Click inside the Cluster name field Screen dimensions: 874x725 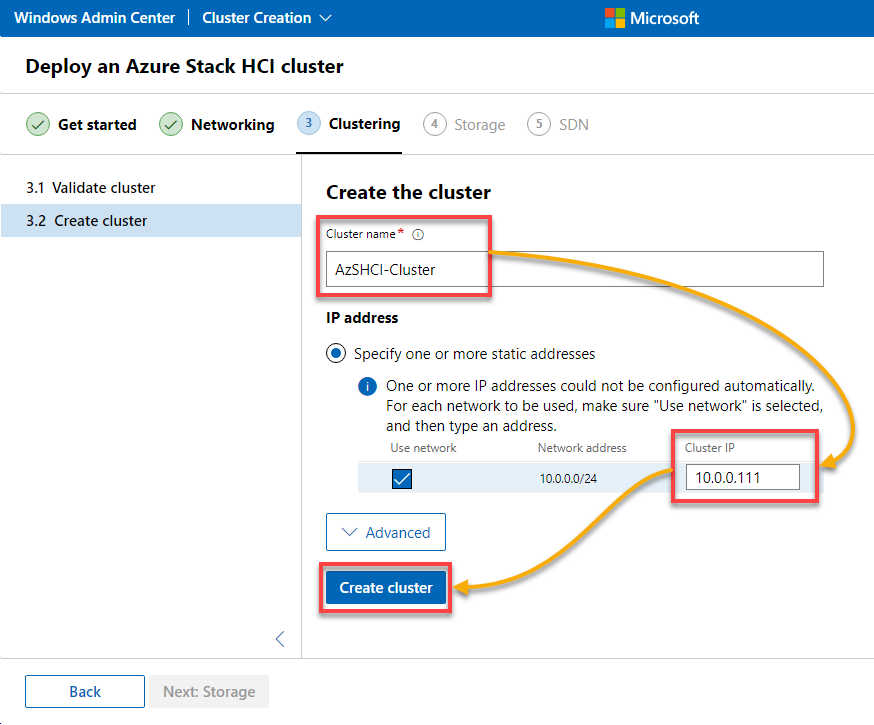pyautogui.click(x=575, y=269)
